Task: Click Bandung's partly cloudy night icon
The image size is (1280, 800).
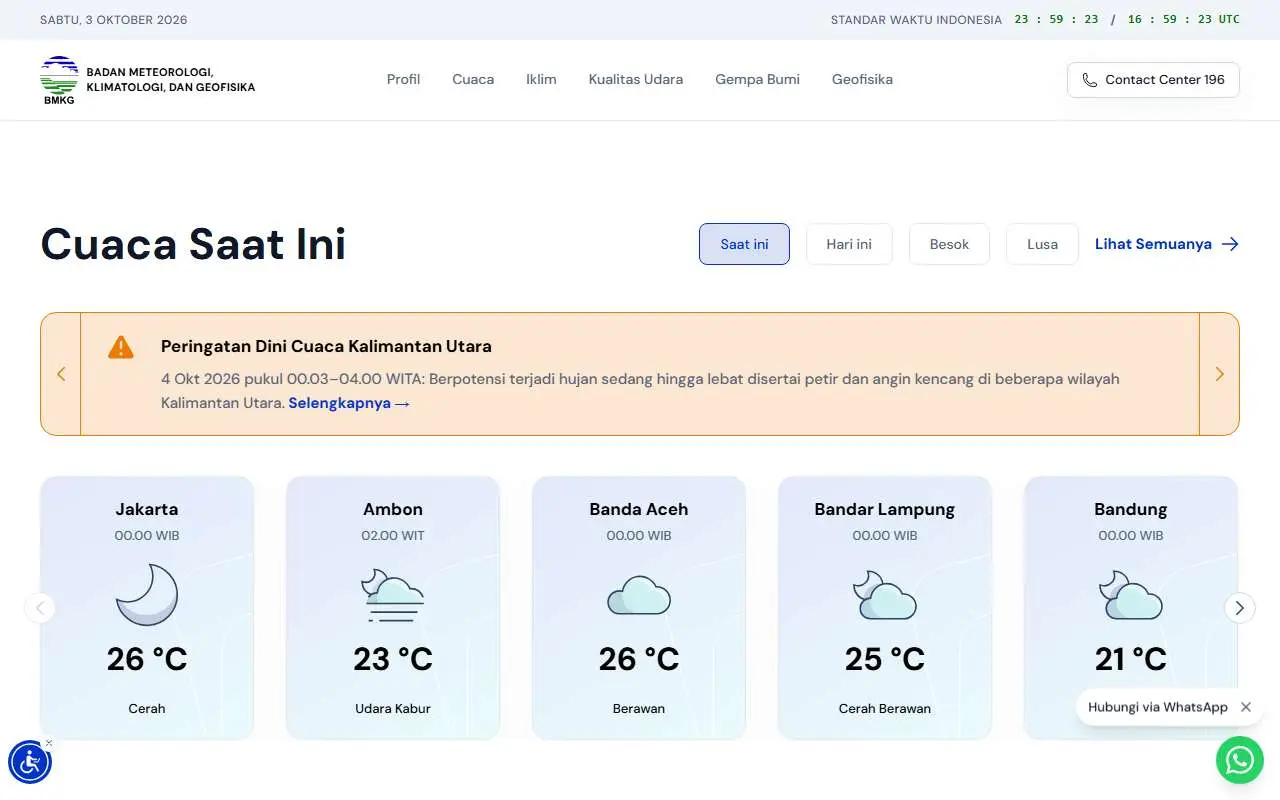Action: point(1131,595)
